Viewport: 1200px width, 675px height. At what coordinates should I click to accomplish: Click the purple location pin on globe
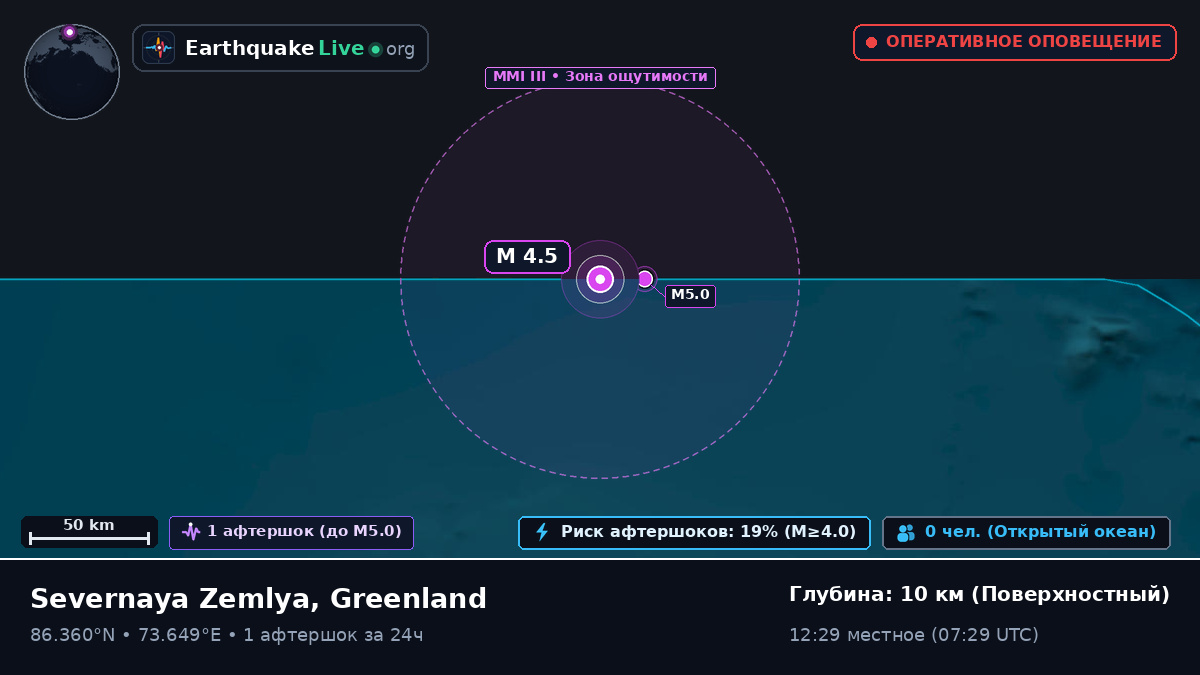coord(69,32)
